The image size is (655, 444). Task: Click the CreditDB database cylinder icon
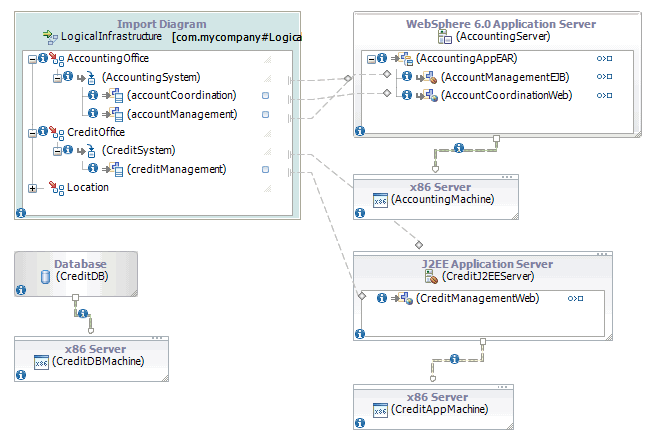[45, 277]
